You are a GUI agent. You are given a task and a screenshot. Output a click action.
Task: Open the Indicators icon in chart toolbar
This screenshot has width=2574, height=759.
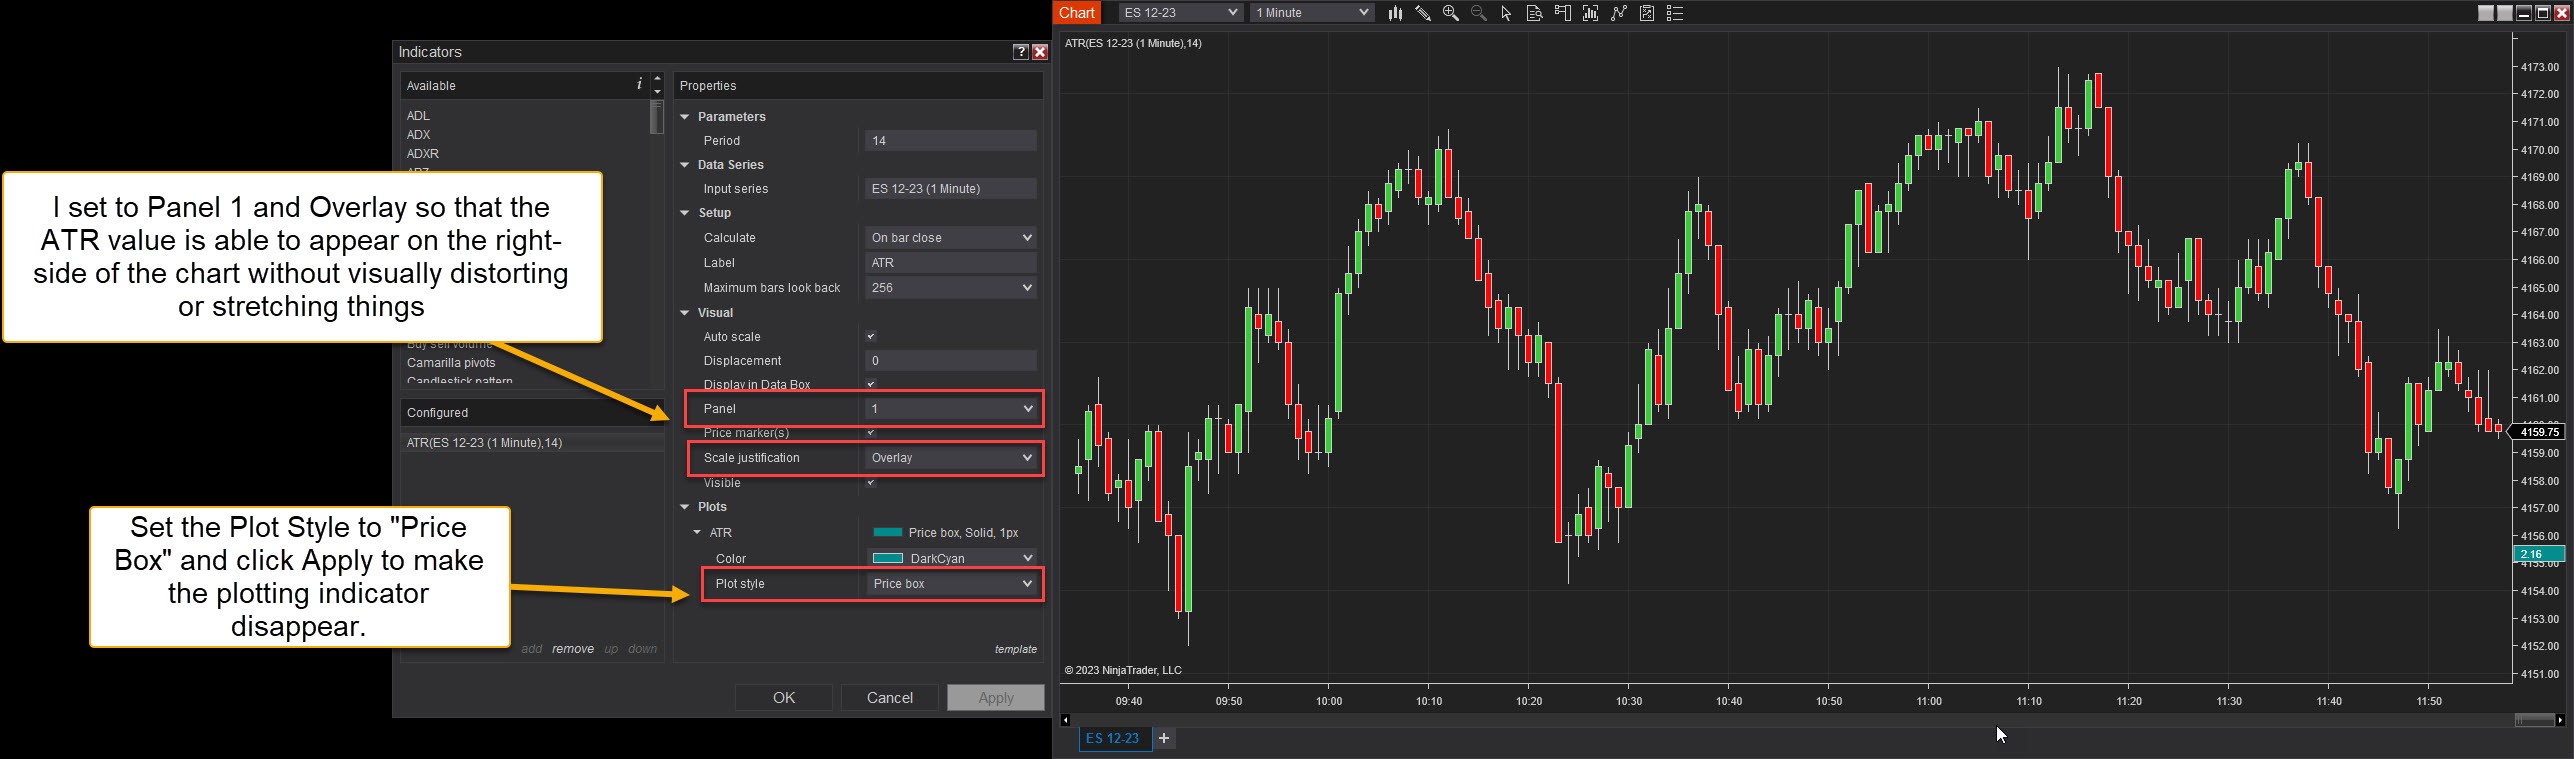point(1618,13)
